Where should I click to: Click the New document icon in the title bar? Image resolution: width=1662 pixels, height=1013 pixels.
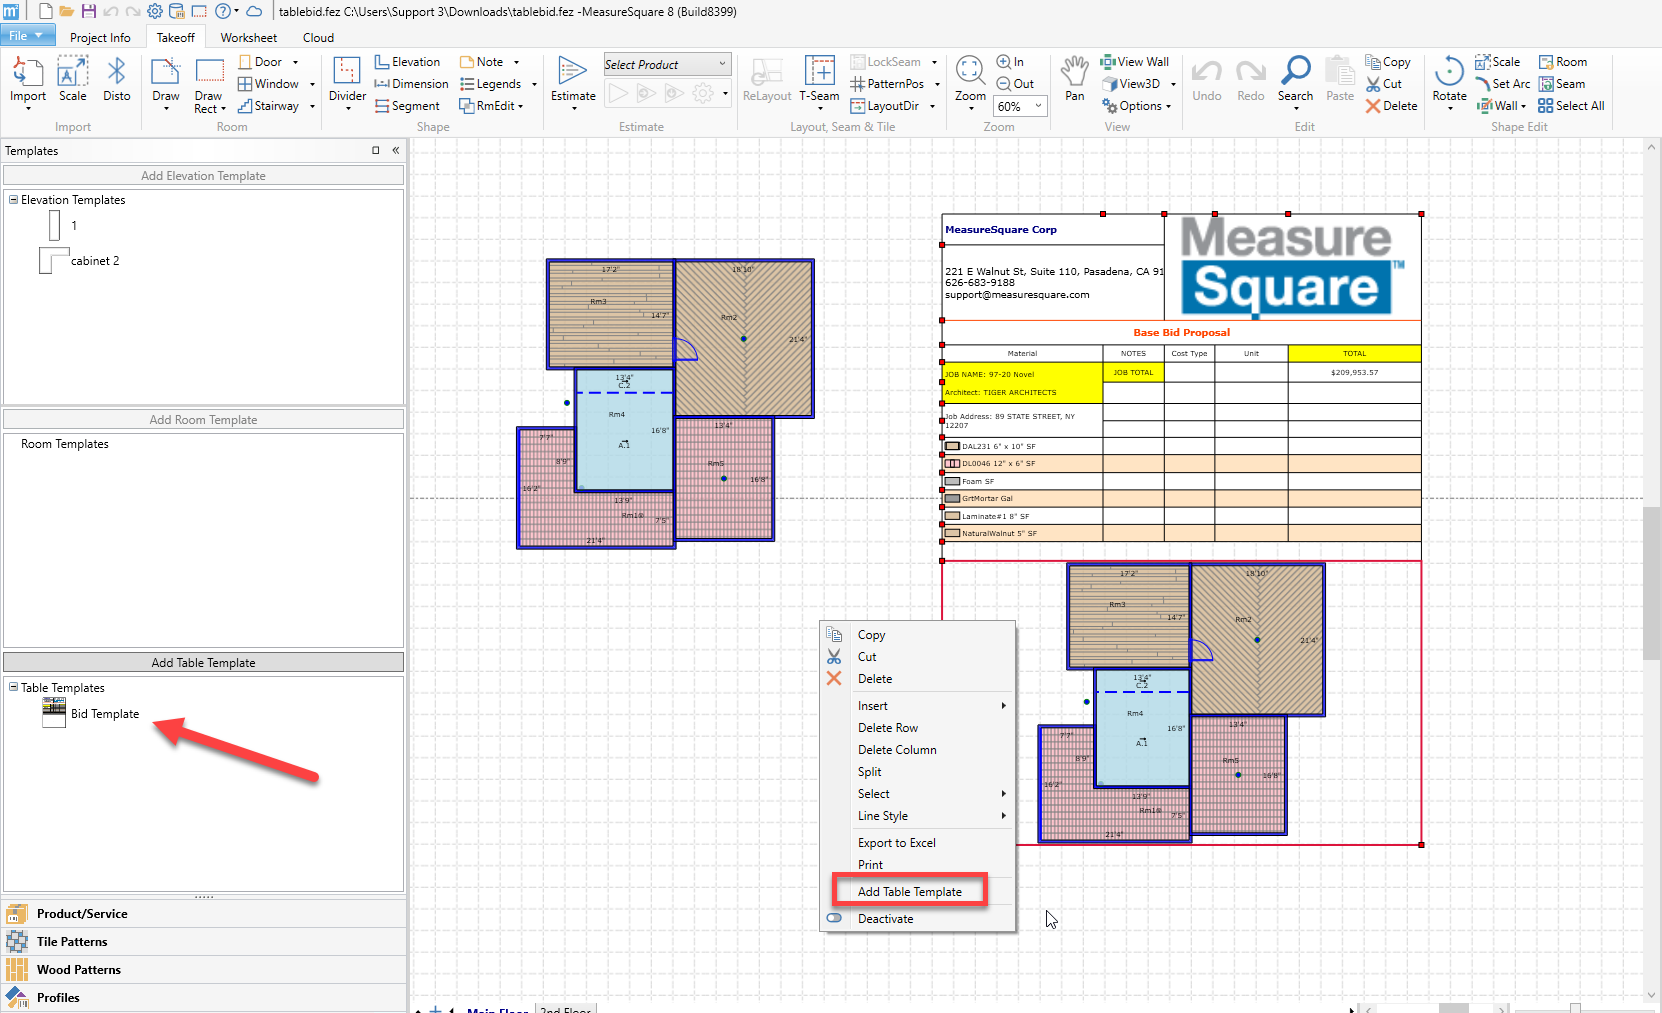(45, 12)
